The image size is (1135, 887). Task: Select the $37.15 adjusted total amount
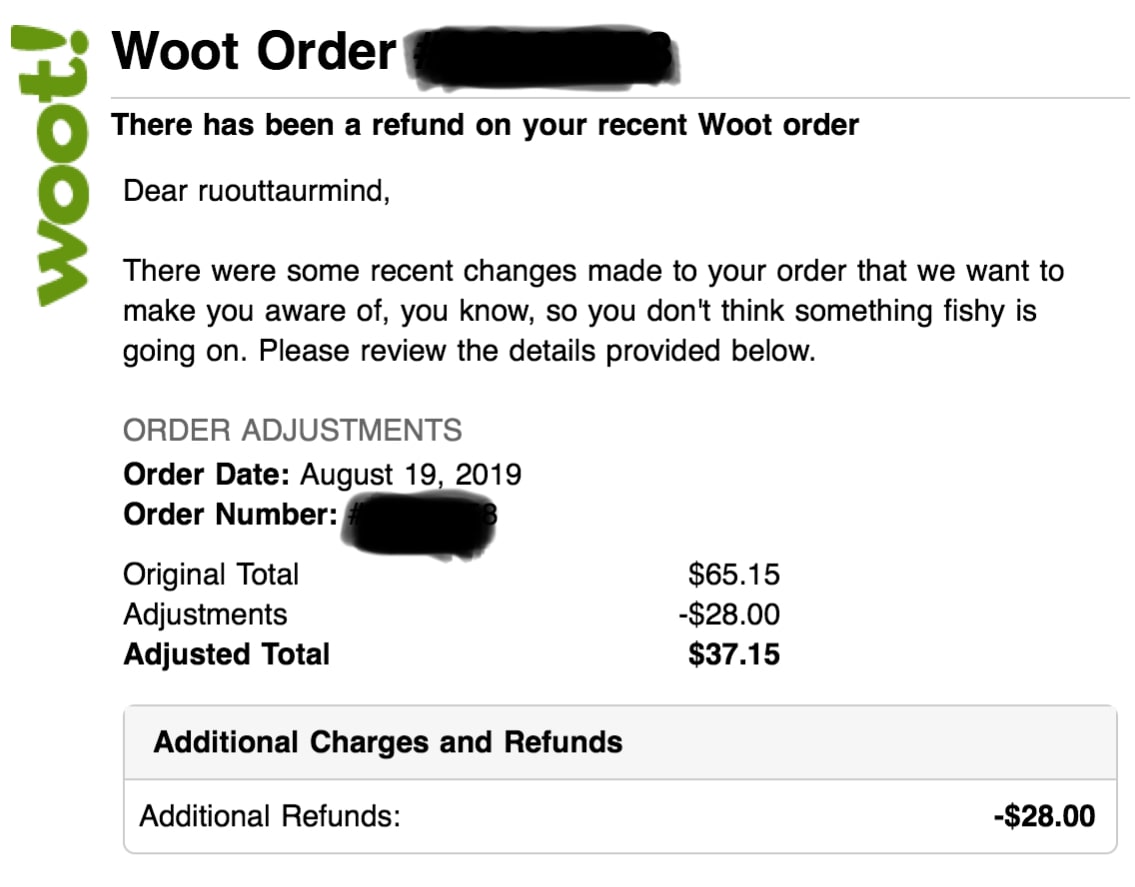click(x=734, y=655)
